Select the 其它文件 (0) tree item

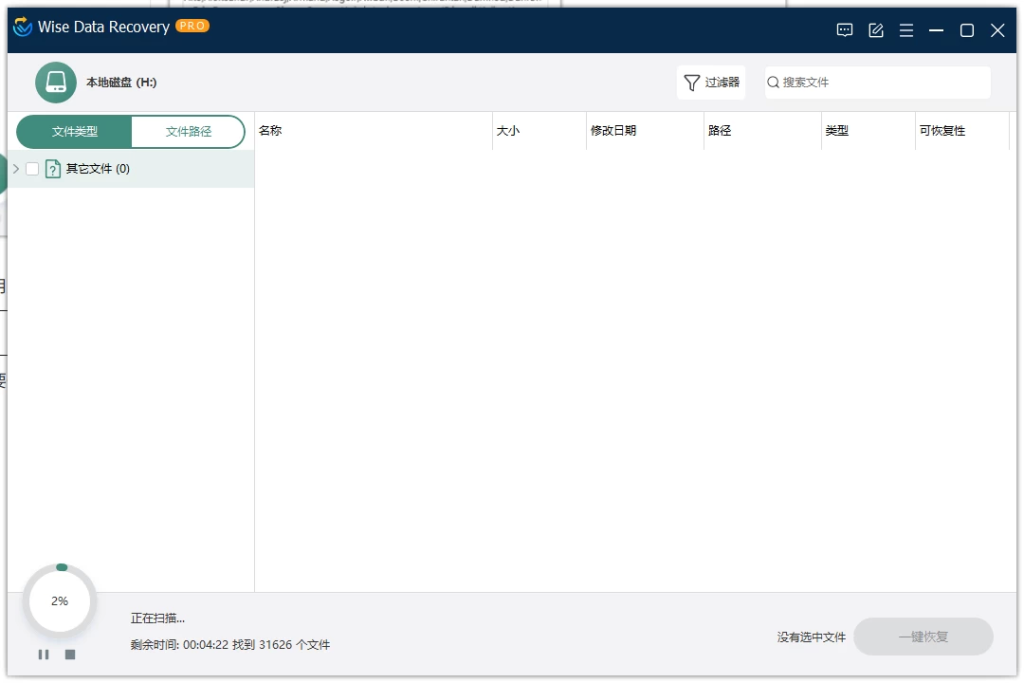(x=131, y=169)
